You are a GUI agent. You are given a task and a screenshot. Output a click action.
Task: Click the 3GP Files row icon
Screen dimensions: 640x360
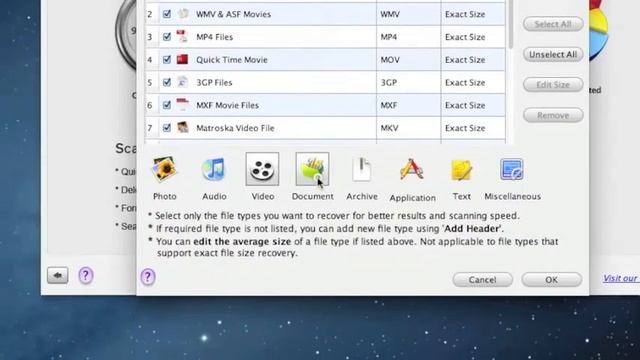coord(182,82)
